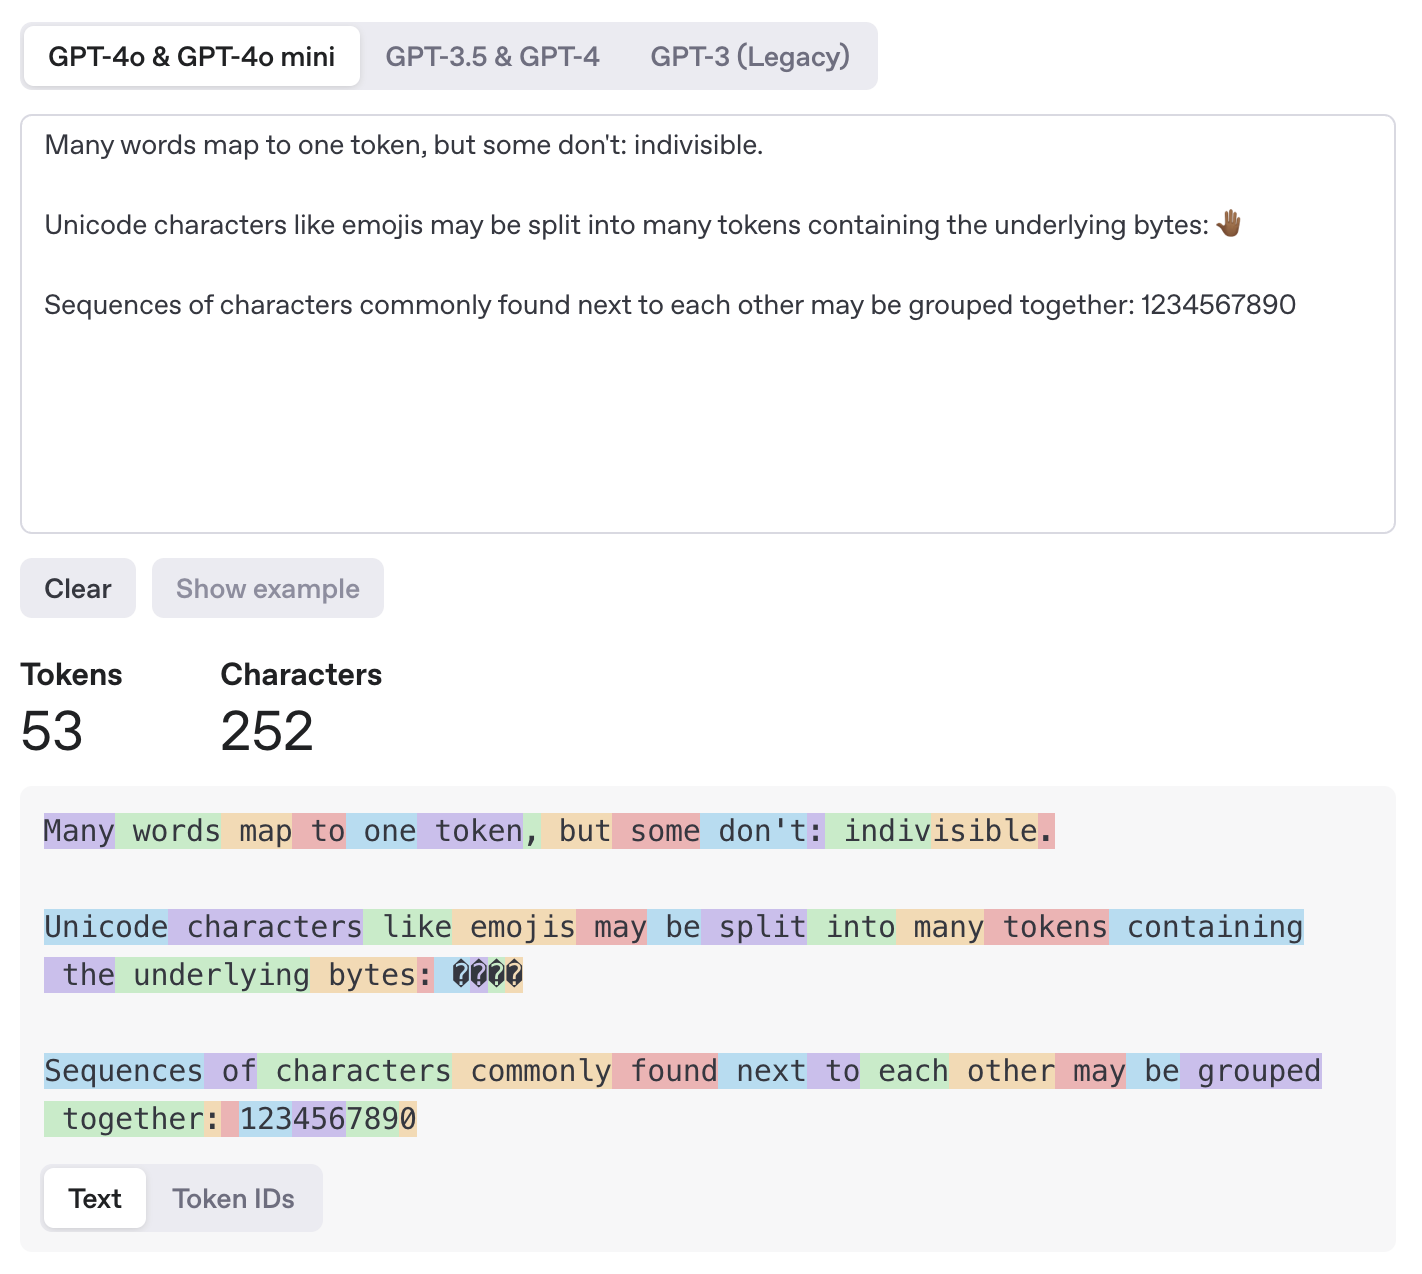Click the emoji byte tokens after 'bytes:'
The image size is (1422, 1274).
point(484,975)
